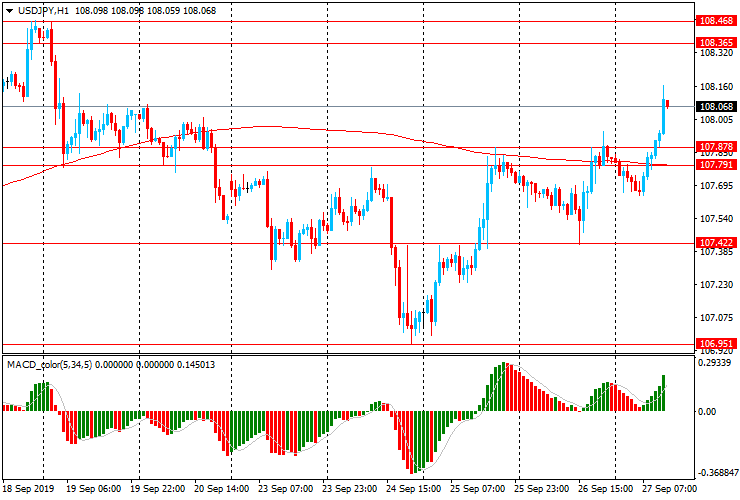Click the 19 Sep 22:00 time label
The width and height of the screenshot is (740, 500).
[158, 489]
